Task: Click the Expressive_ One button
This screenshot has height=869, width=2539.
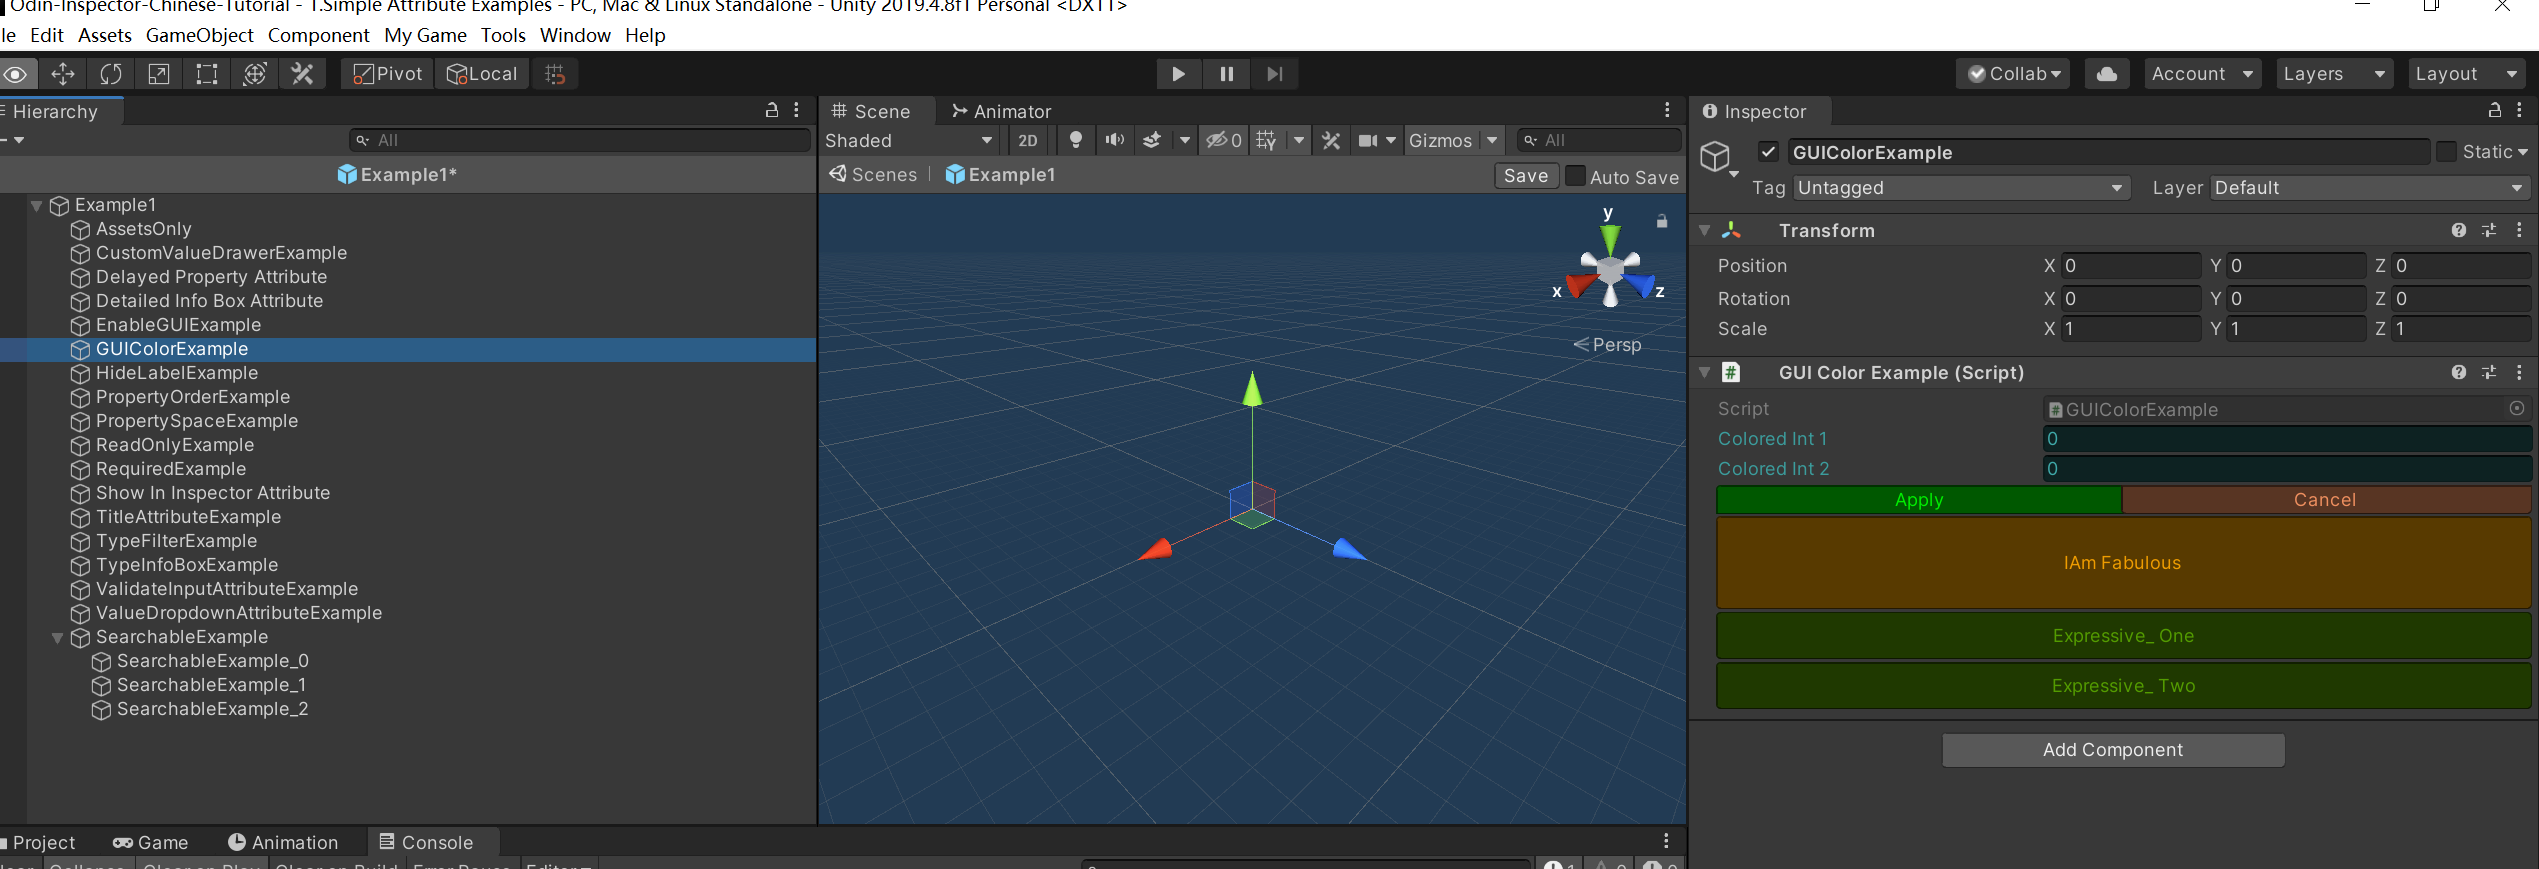Action: pos(2123,636)
